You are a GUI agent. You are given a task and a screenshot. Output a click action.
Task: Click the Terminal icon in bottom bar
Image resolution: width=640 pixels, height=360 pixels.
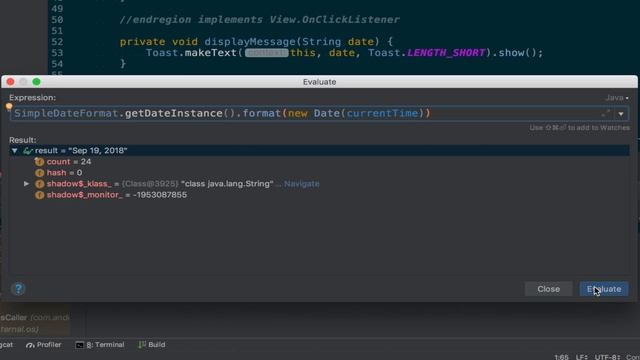pos(80,345)
